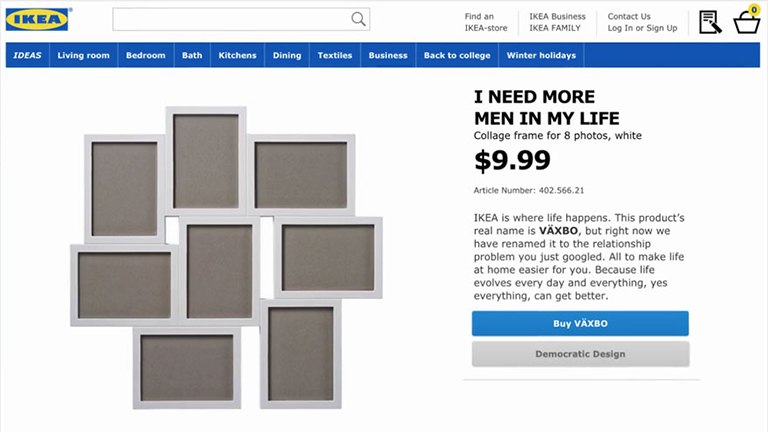Open the Textiles category

tap(335, 56)
